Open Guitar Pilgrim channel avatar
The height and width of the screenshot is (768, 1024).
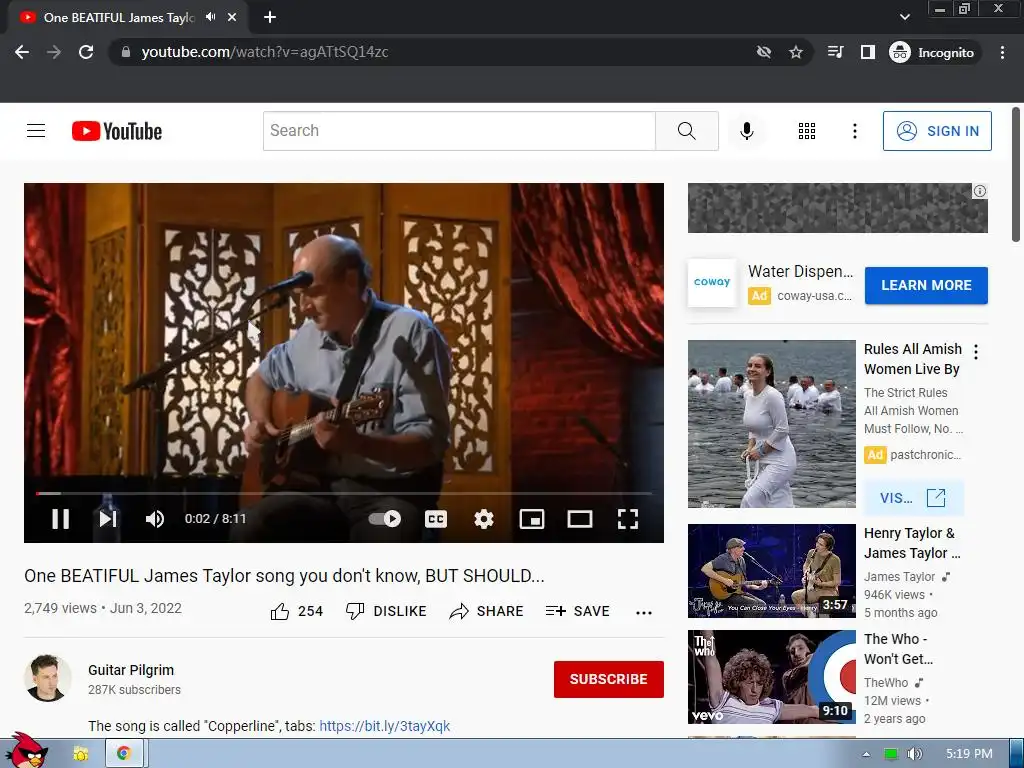[48, 678]
